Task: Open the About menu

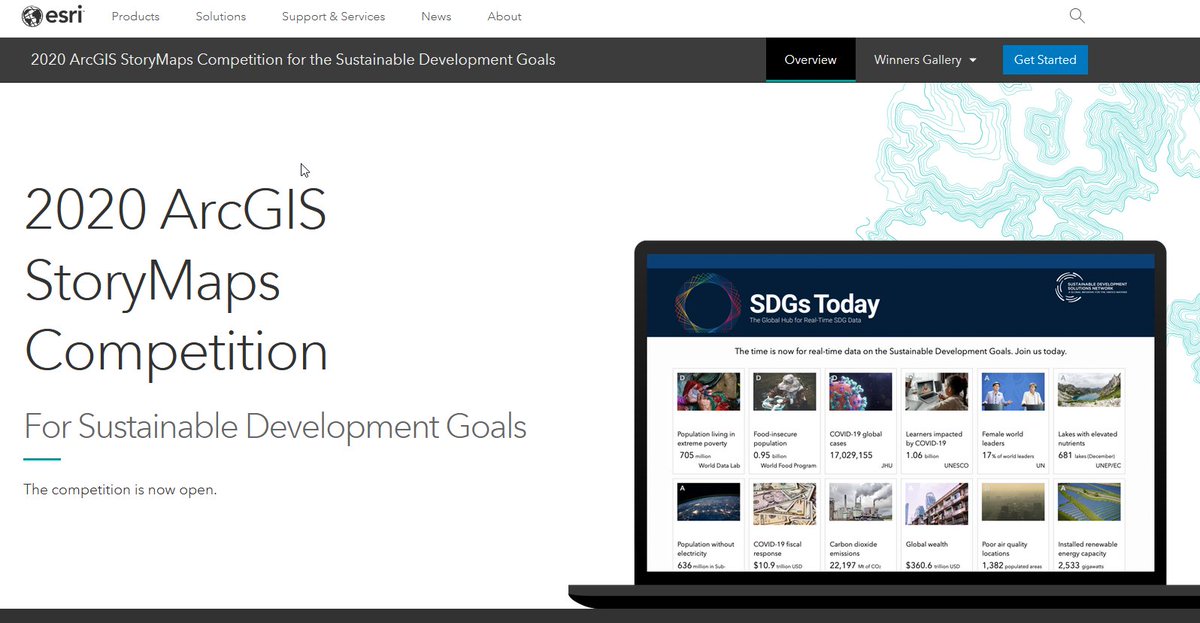Action: point(504,17)
